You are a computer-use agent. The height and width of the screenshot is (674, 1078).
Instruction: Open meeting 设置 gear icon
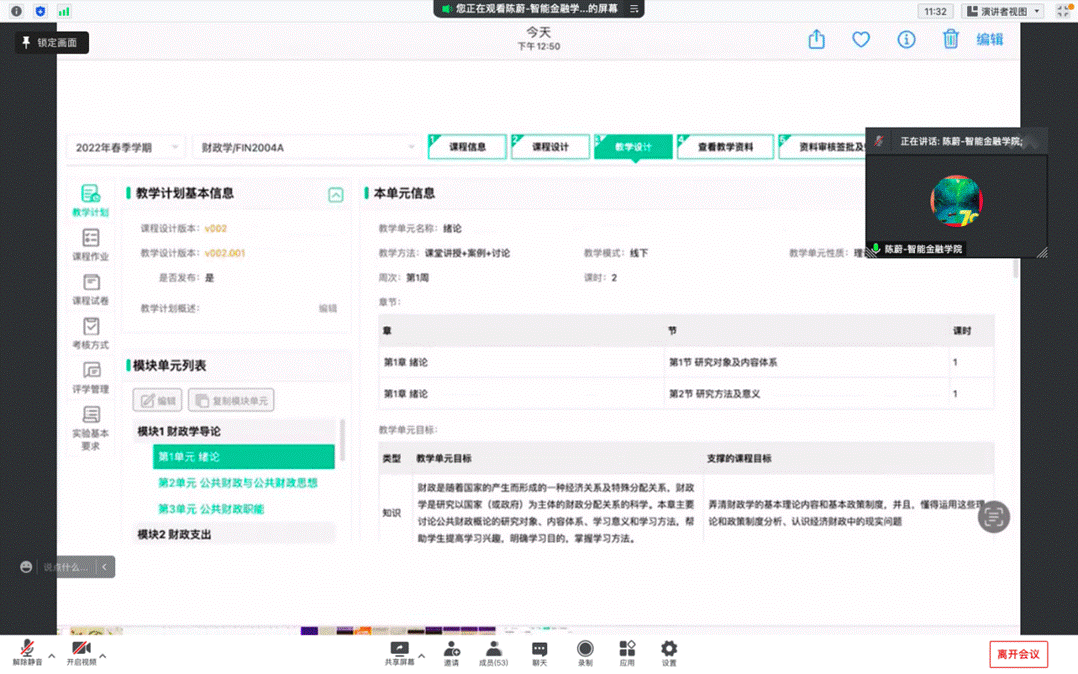(669, 652)
